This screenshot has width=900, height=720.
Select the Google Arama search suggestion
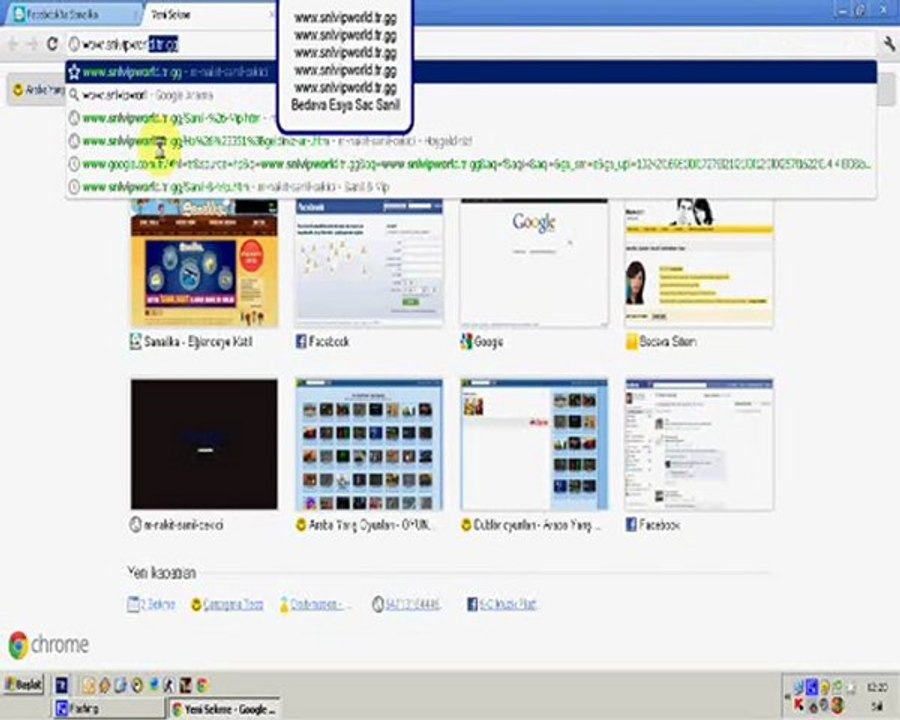tap(471, 95)
